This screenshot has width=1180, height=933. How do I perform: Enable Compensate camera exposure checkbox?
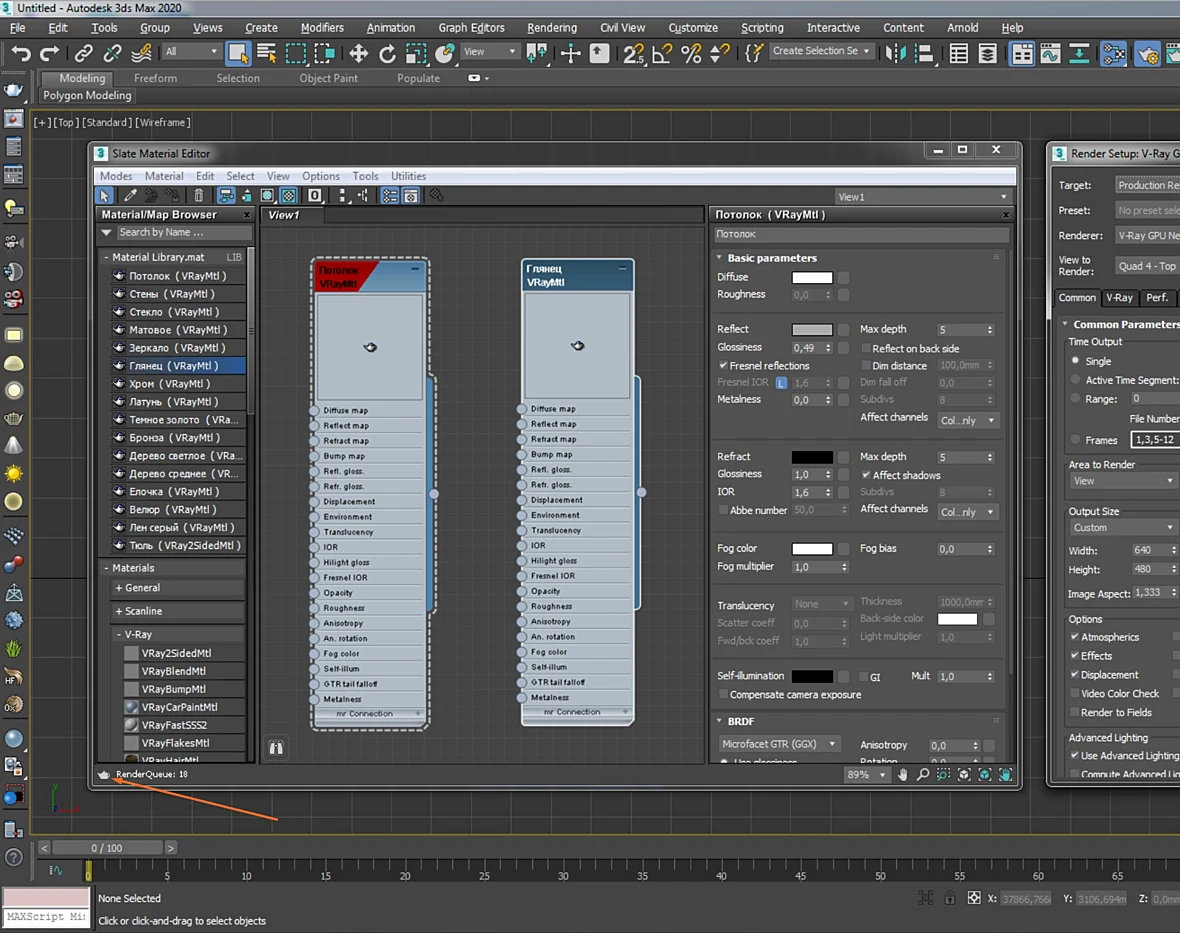coord(723,694)
